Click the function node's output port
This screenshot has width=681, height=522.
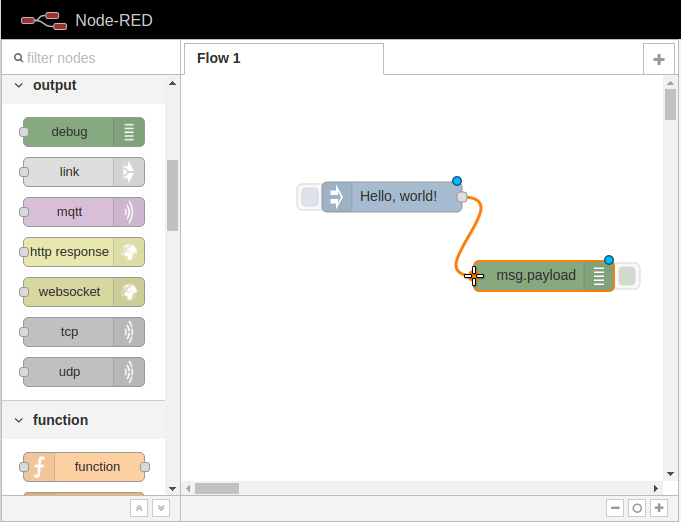pyautogui.click(x=145, y=467)
